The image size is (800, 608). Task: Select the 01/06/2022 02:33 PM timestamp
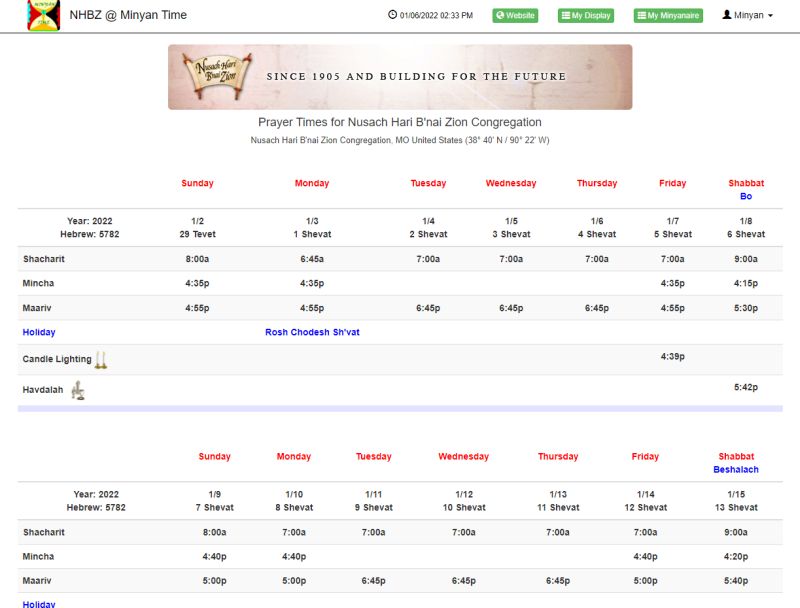(436, 15)
